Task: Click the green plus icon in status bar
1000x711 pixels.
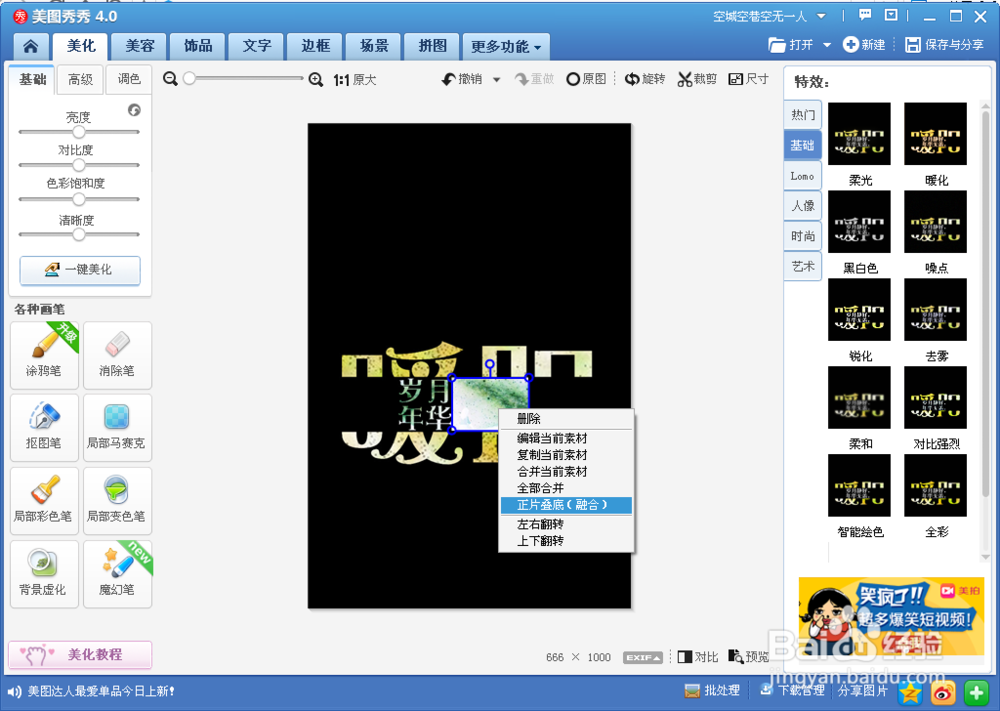Action: (x=976, y=692)
